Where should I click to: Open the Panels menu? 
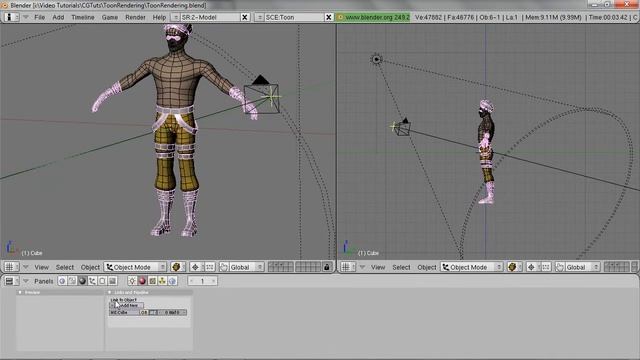[x=44, y=281]
